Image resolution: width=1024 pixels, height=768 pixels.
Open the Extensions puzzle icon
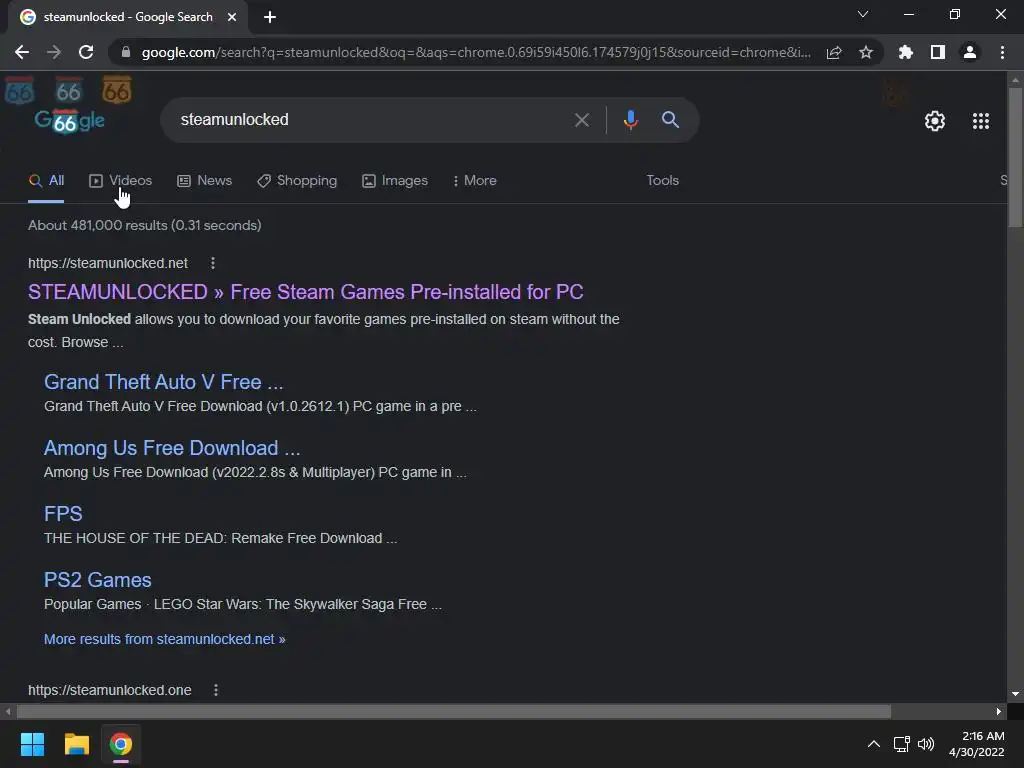coord(905,52)
